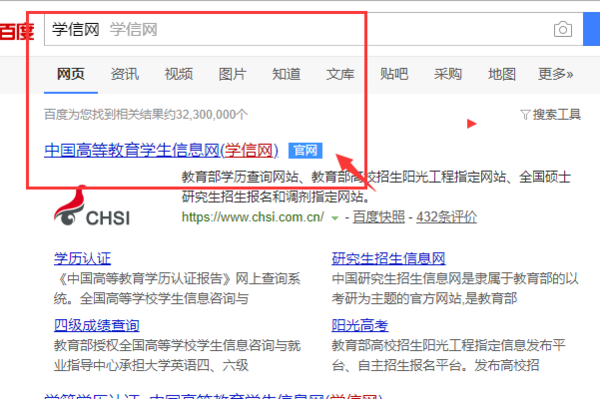Click text 教育部授权全国高等学校学生信息咨询与就

click(177, 345)
